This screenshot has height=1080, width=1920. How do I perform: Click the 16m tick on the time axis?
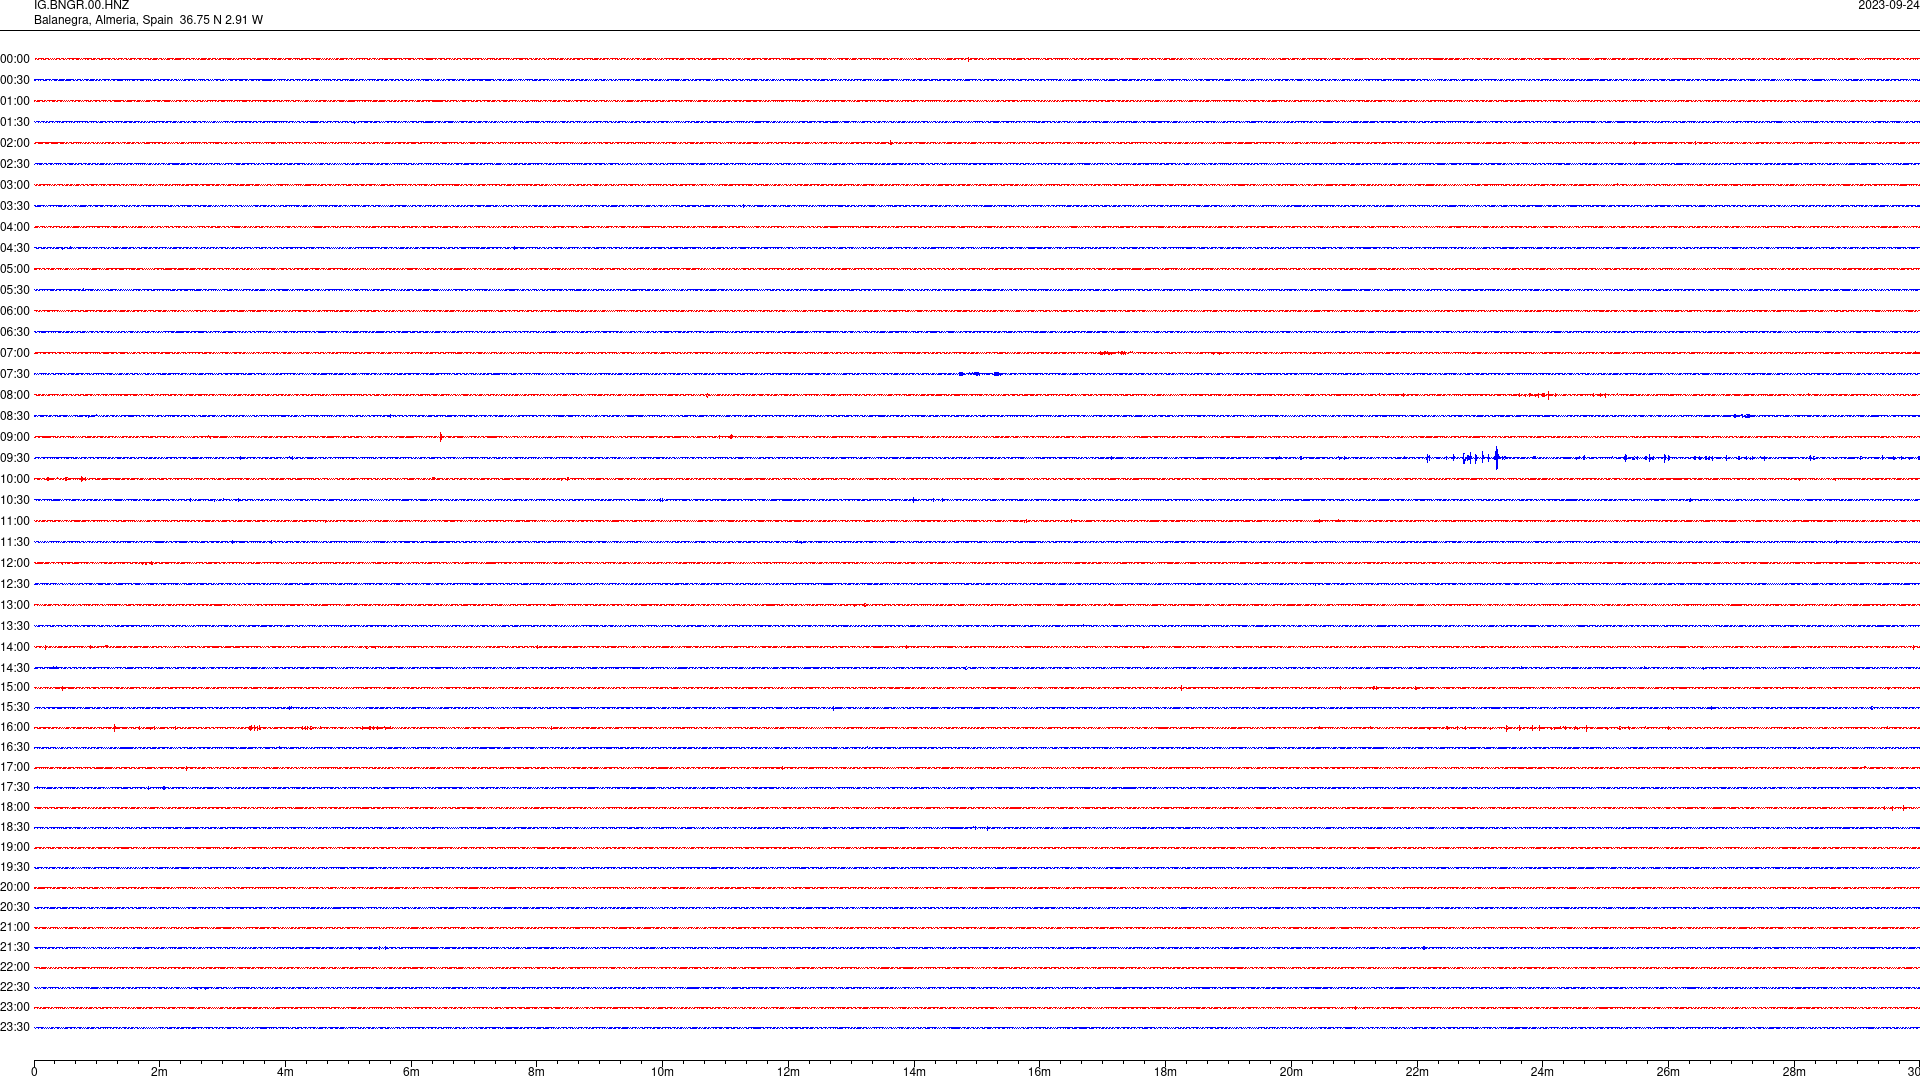pyautogui.click(x=1040, y=1072)
